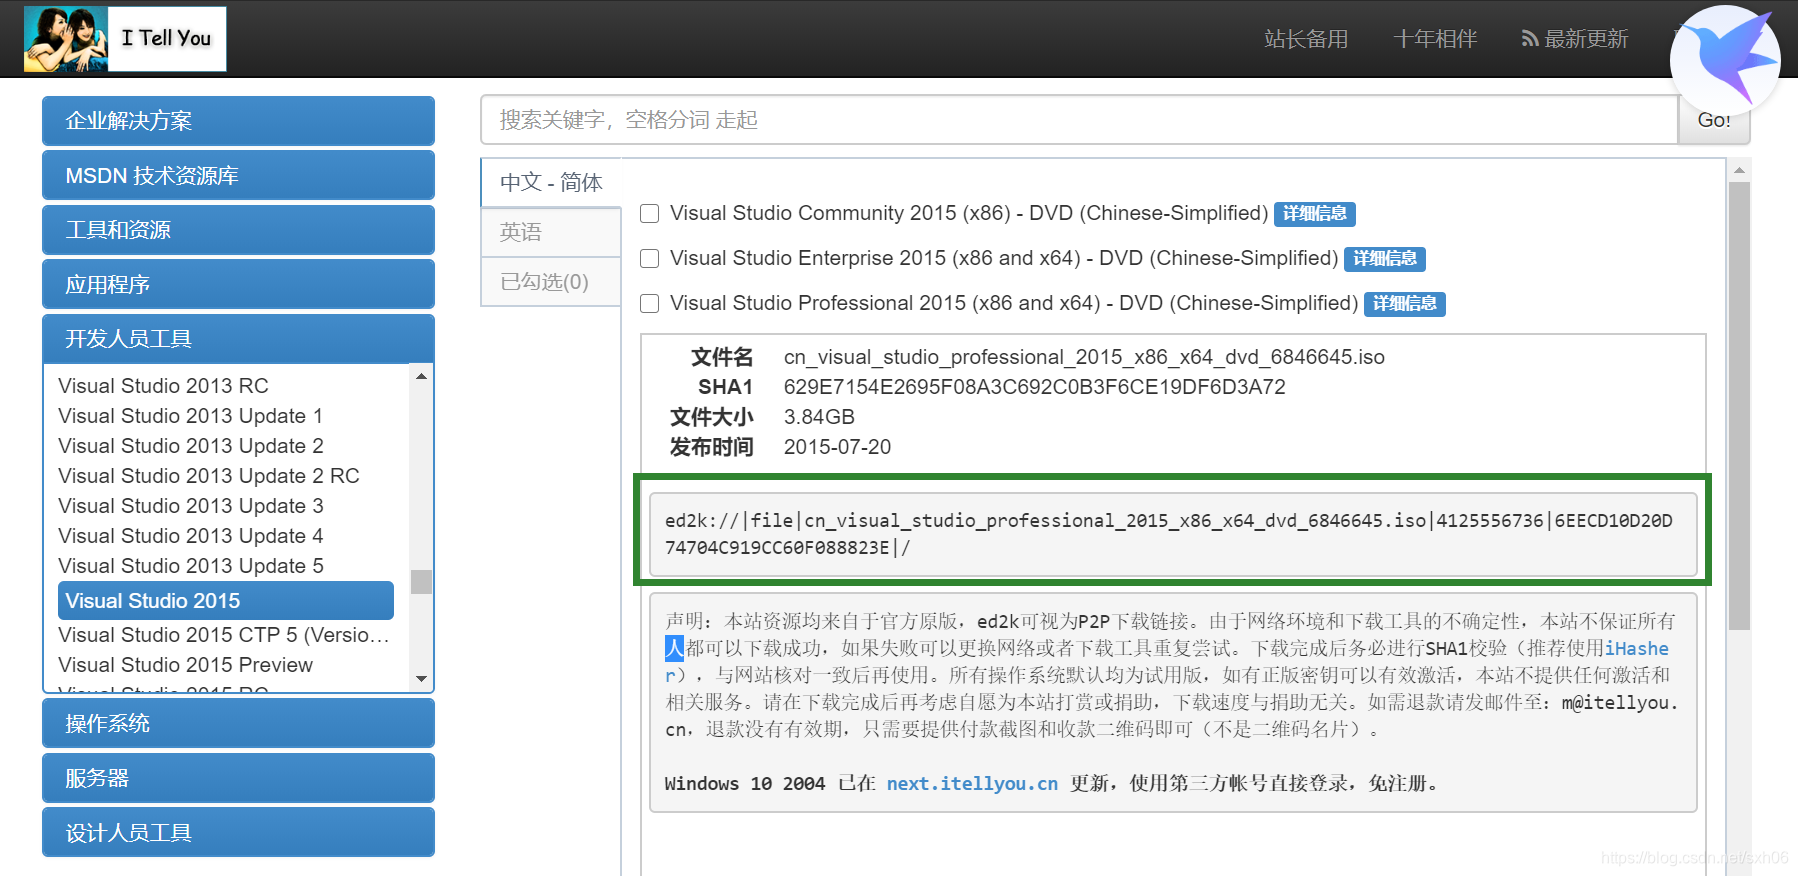This screenshot has height=876, width=1798.
Task: Select the highlighted Visual Studio 2015 item
Action: tap(226, 601)
